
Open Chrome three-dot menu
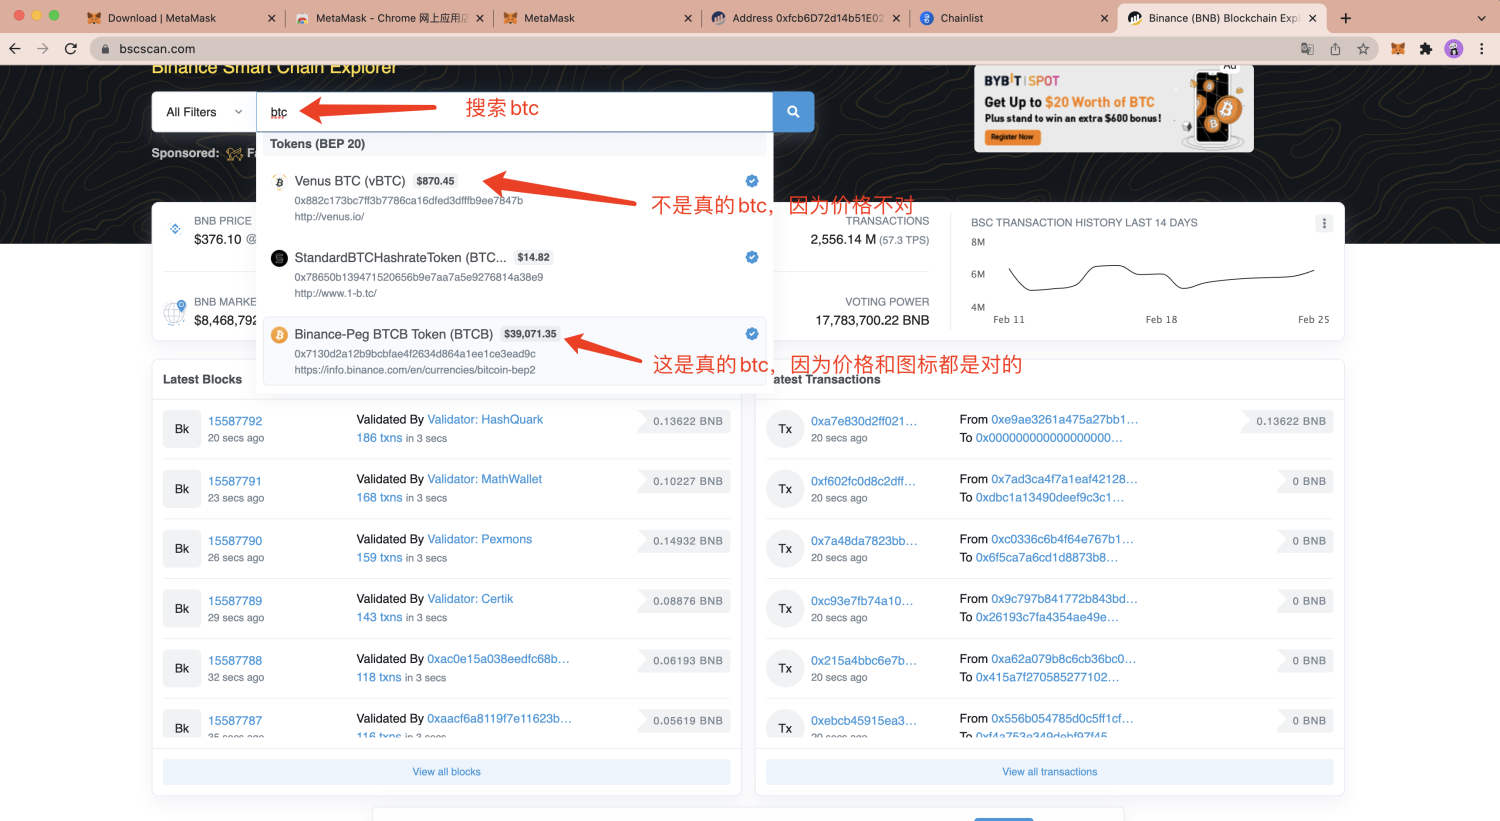coord(1481,49)
